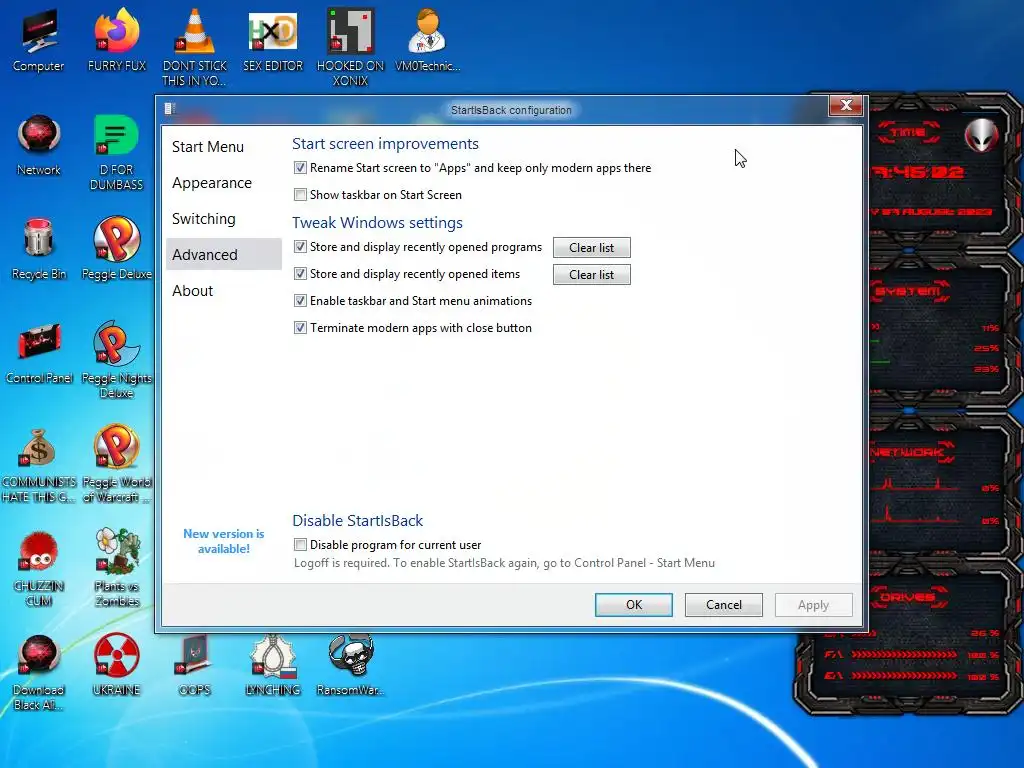Click the F:\ drive usage bar

click(904, 654)
